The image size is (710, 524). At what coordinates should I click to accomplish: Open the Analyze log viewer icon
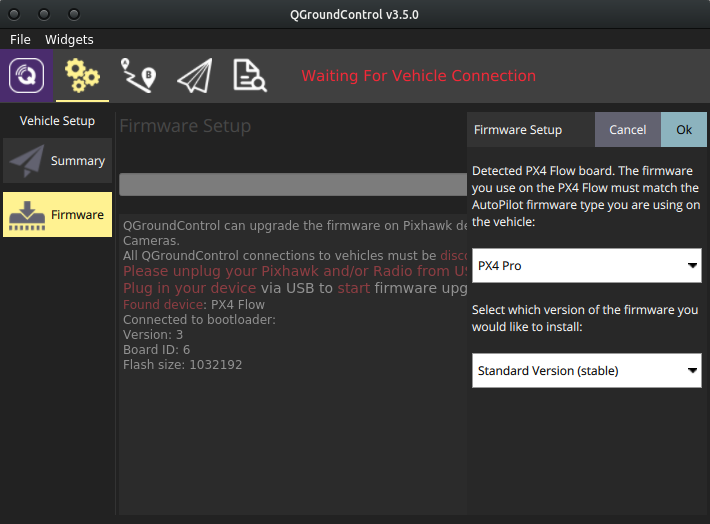click(x=249, y=76)
